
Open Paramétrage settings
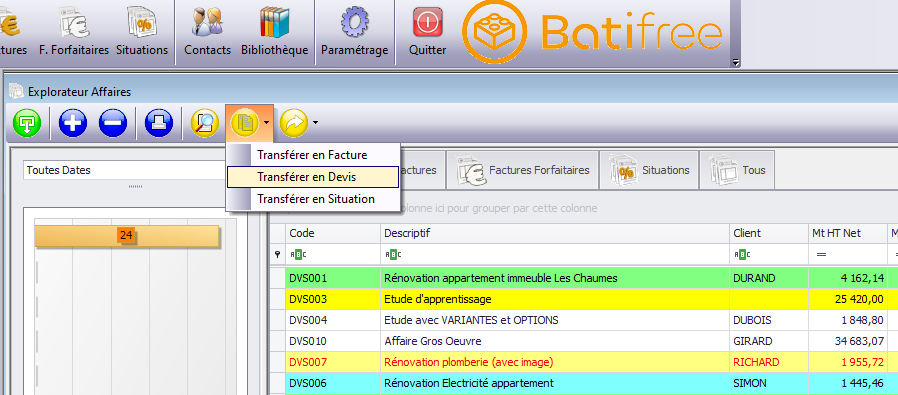(x=355, y=32)
